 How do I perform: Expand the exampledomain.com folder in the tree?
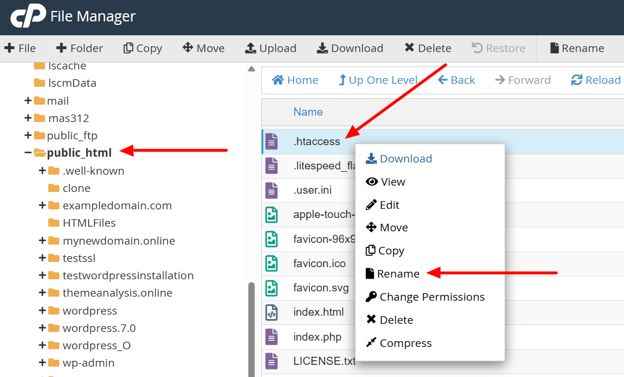(42, 205)
